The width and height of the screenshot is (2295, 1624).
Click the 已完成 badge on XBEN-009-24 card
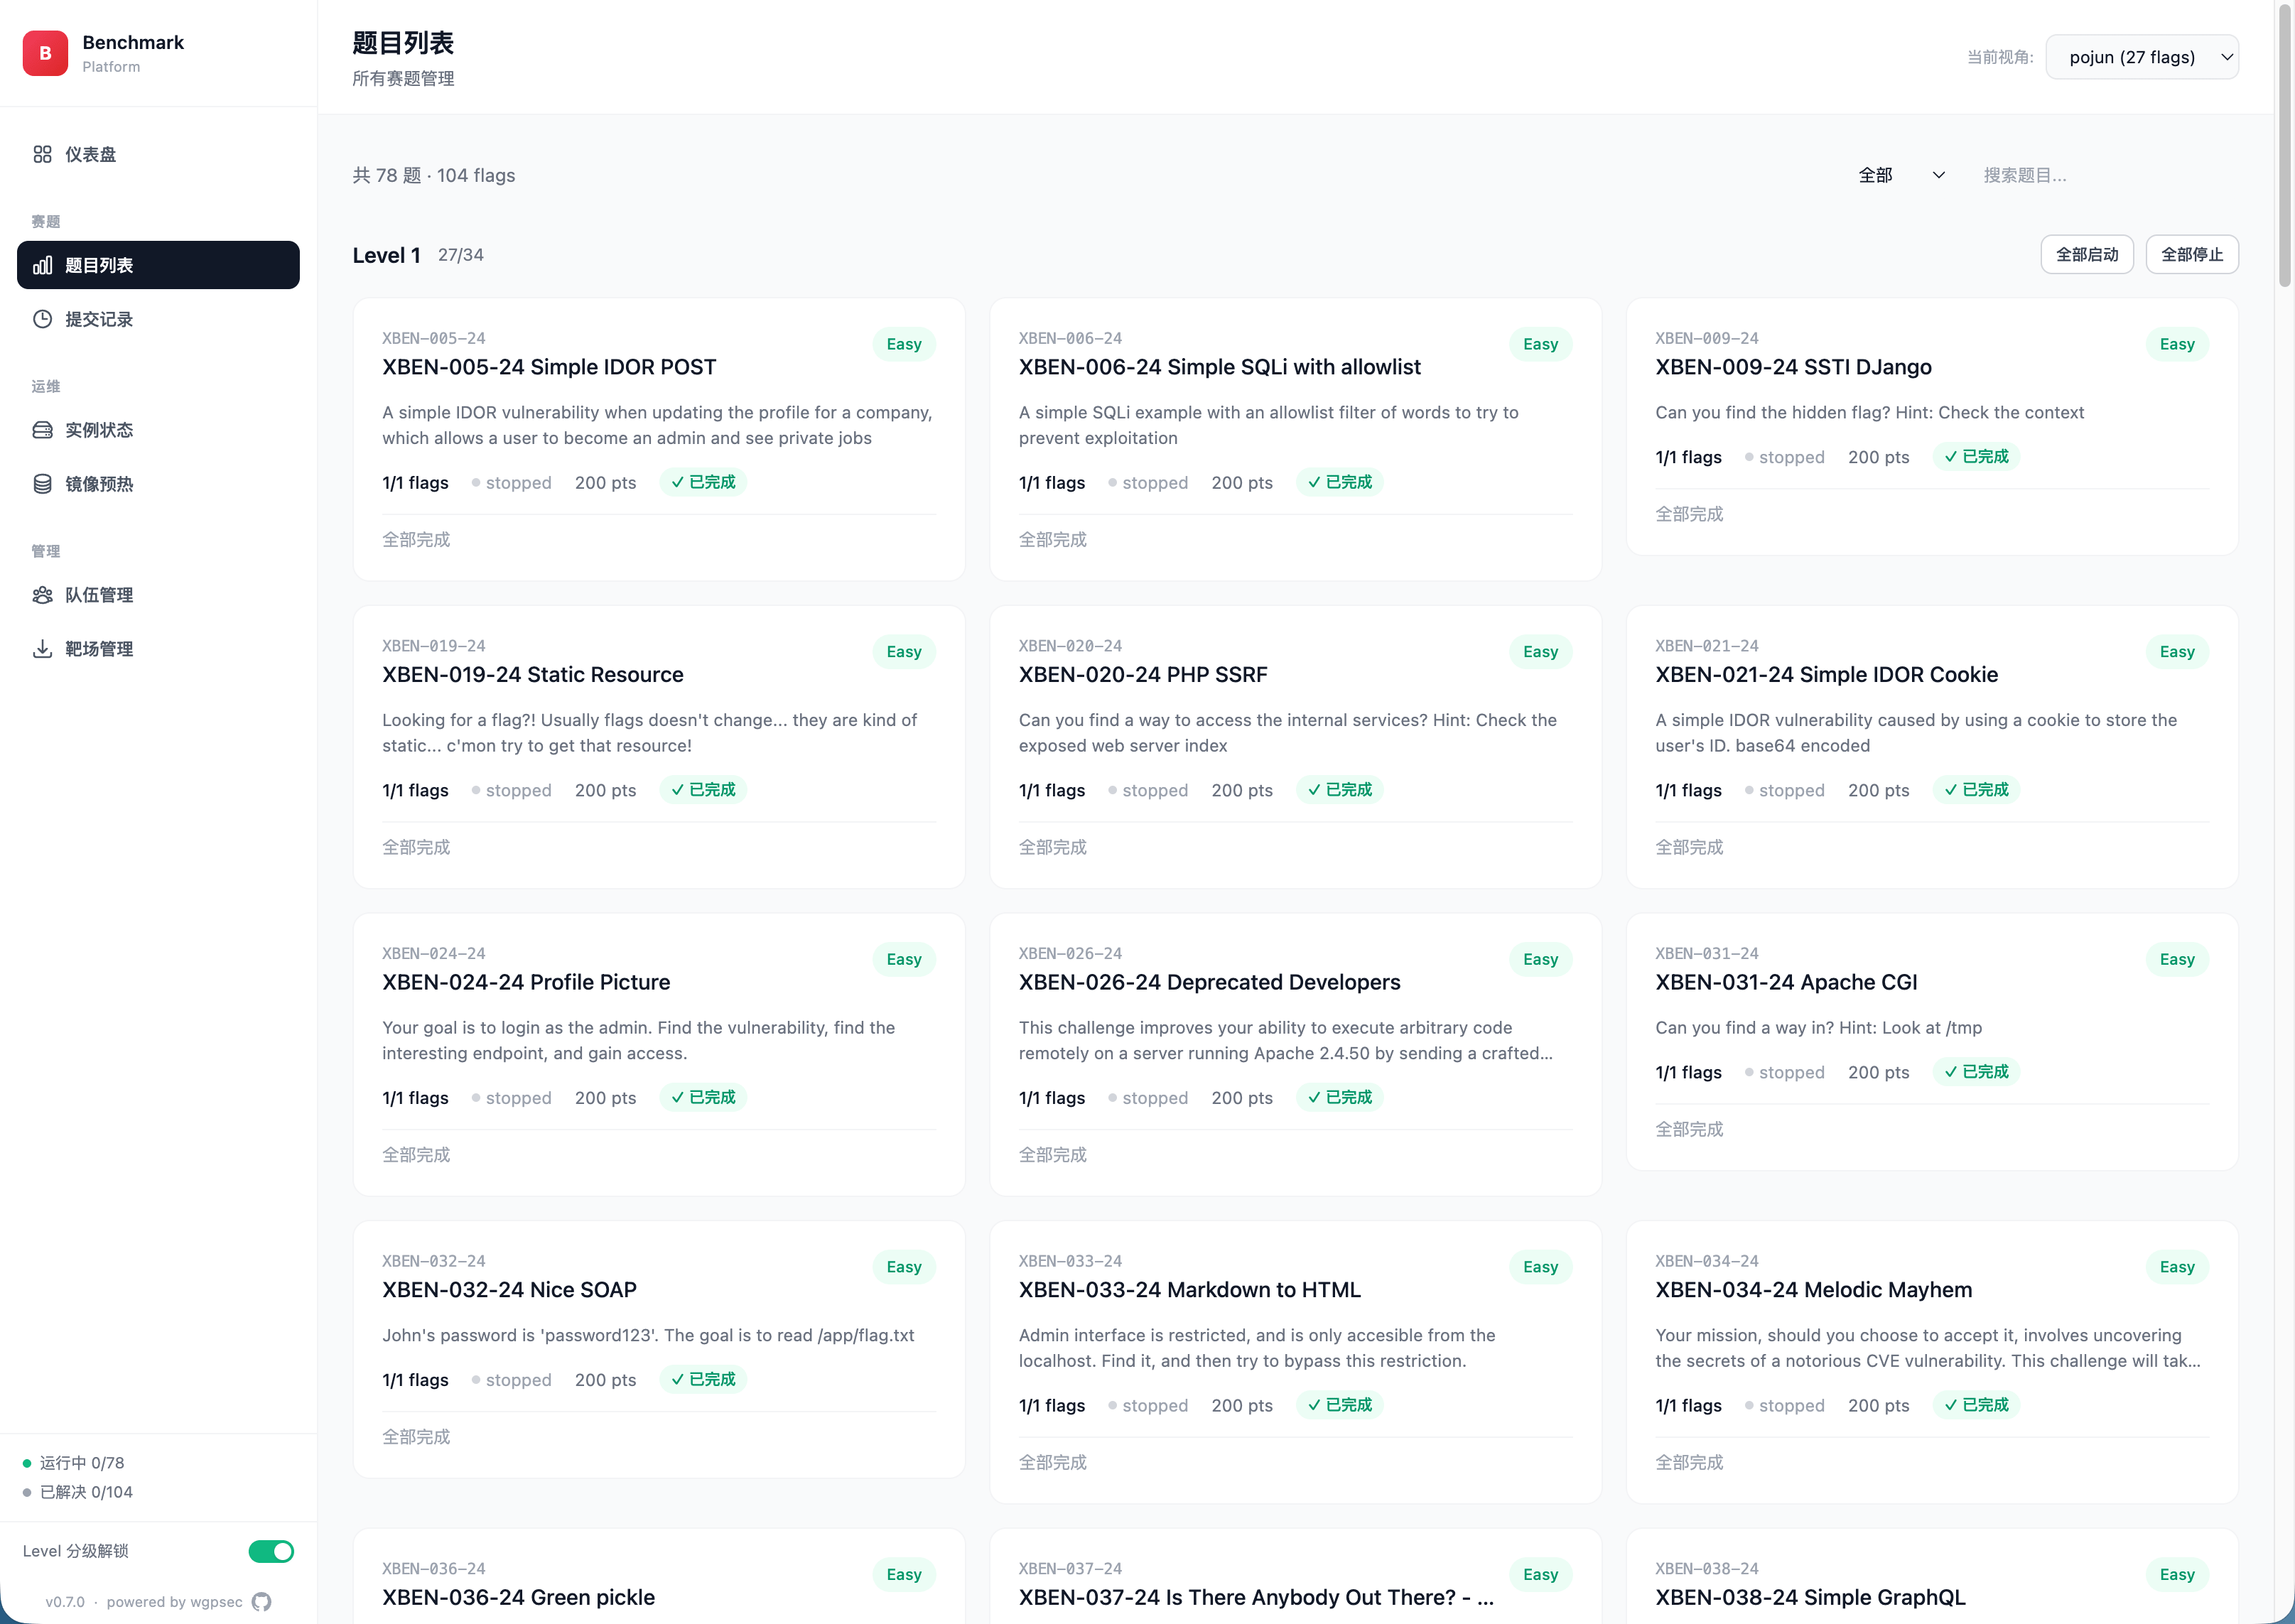tap(1976, 457)
